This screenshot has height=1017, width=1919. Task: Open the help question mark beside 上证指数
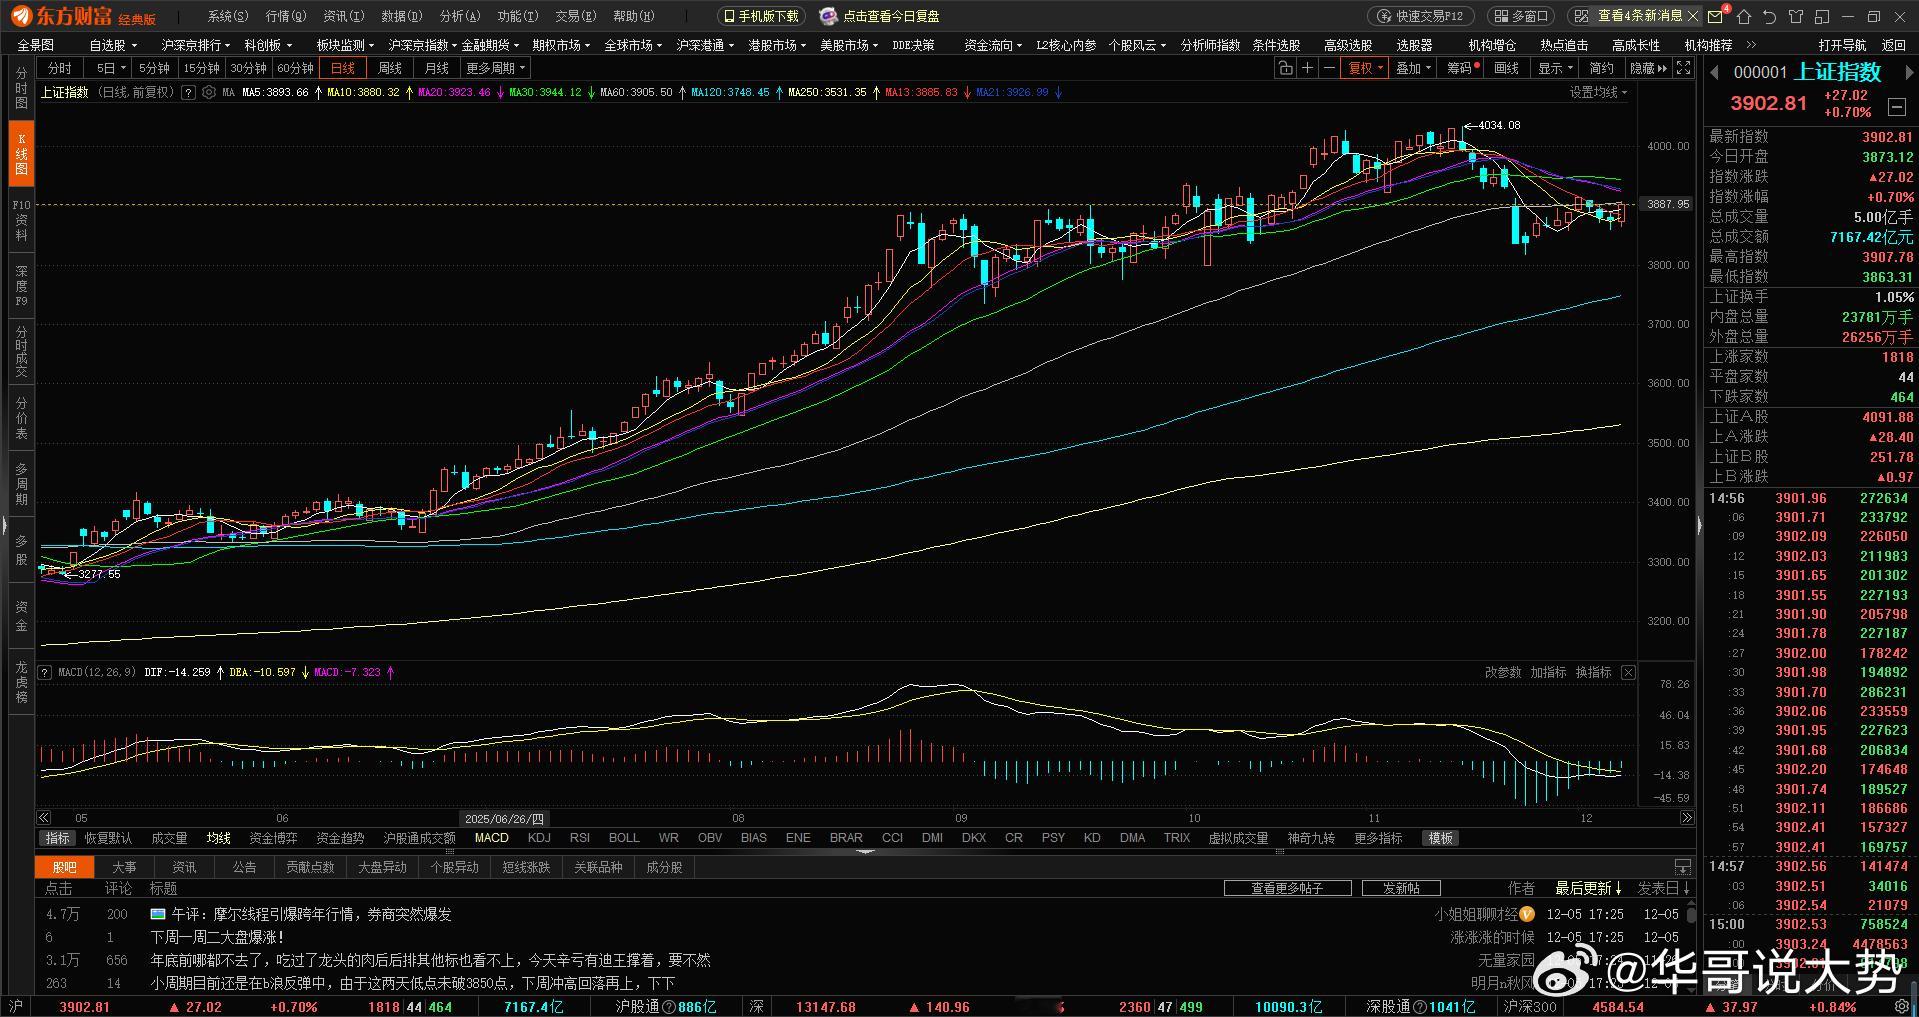pos(188,92)
